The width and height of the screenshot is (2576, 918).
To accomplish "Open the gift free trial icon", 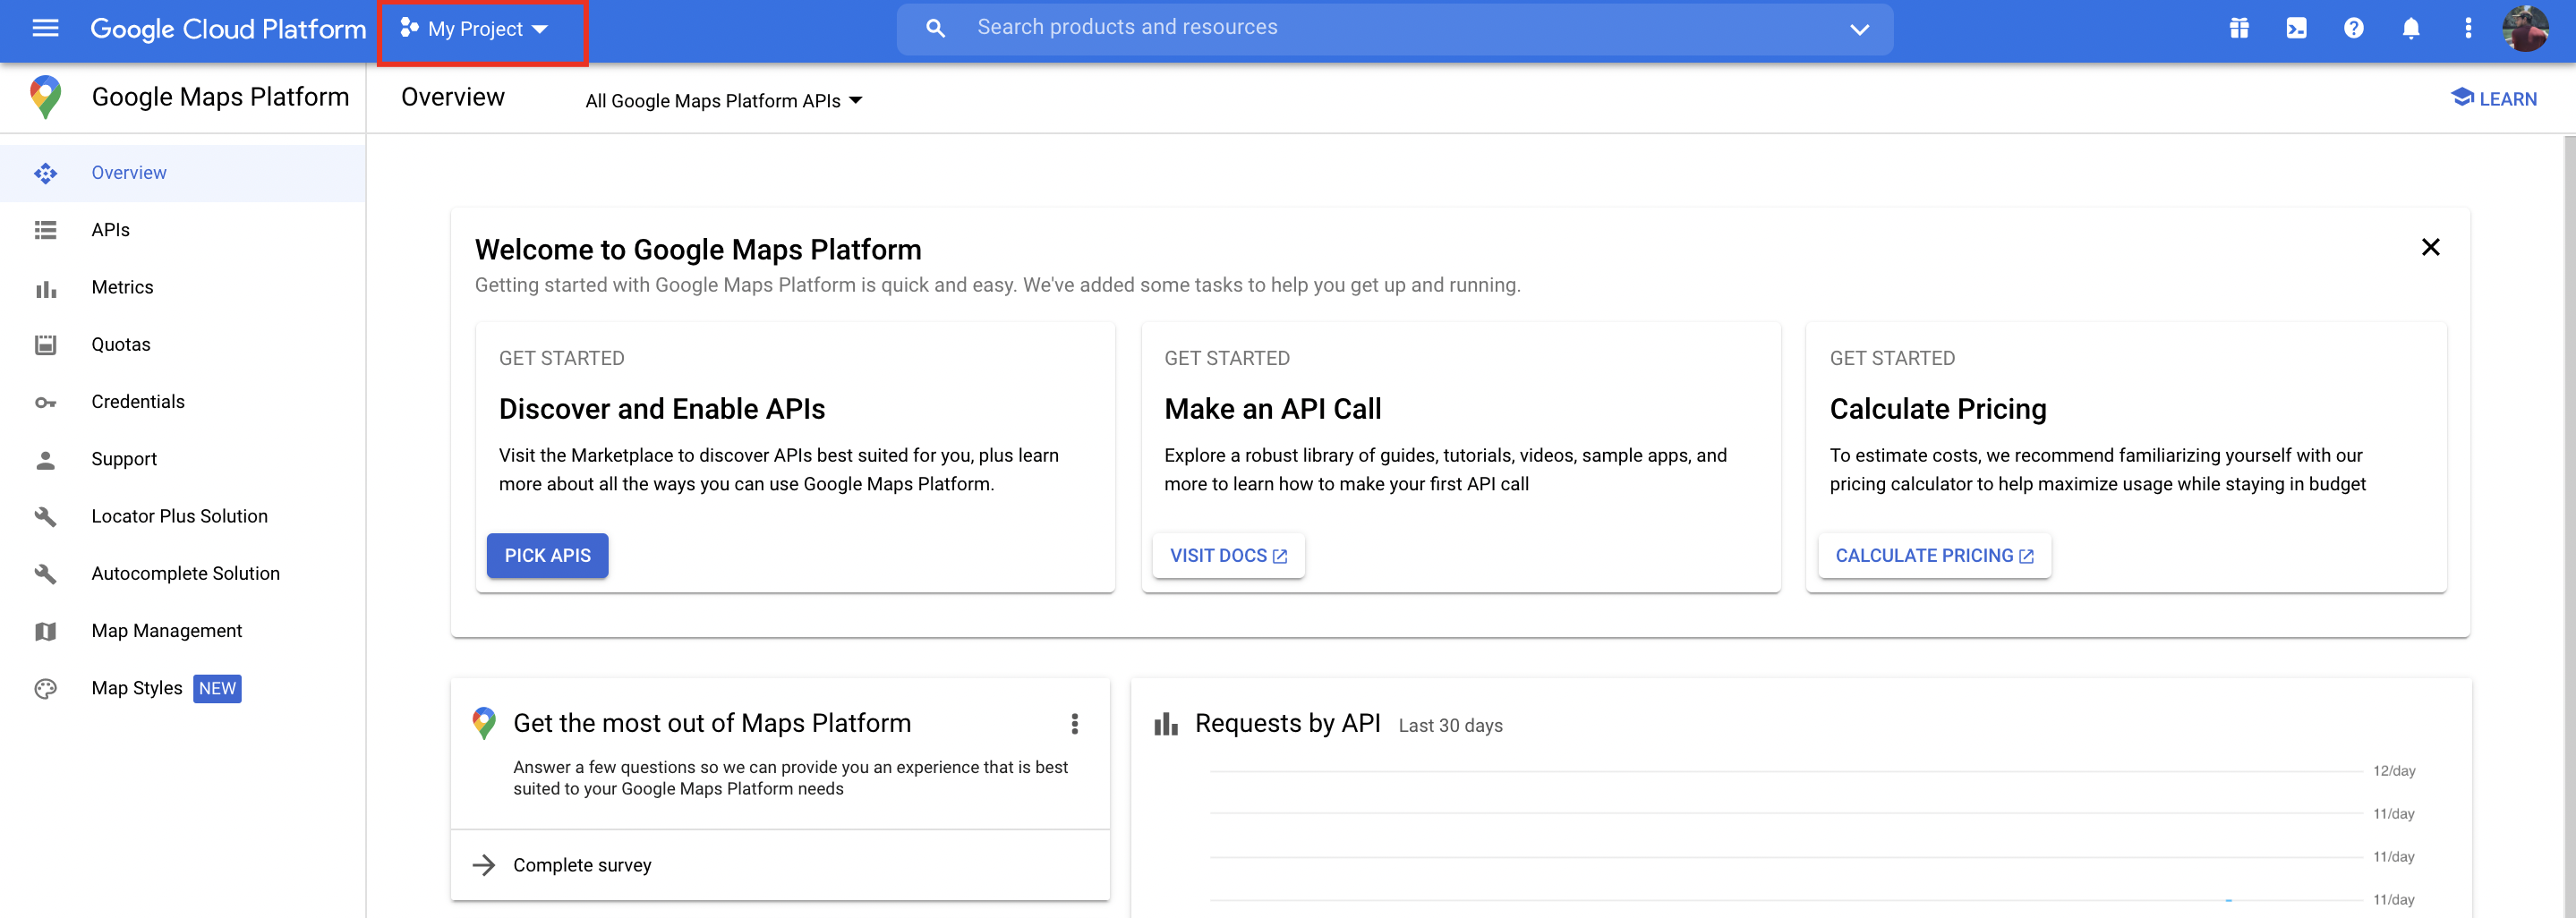I will (x=2239, y=28).
